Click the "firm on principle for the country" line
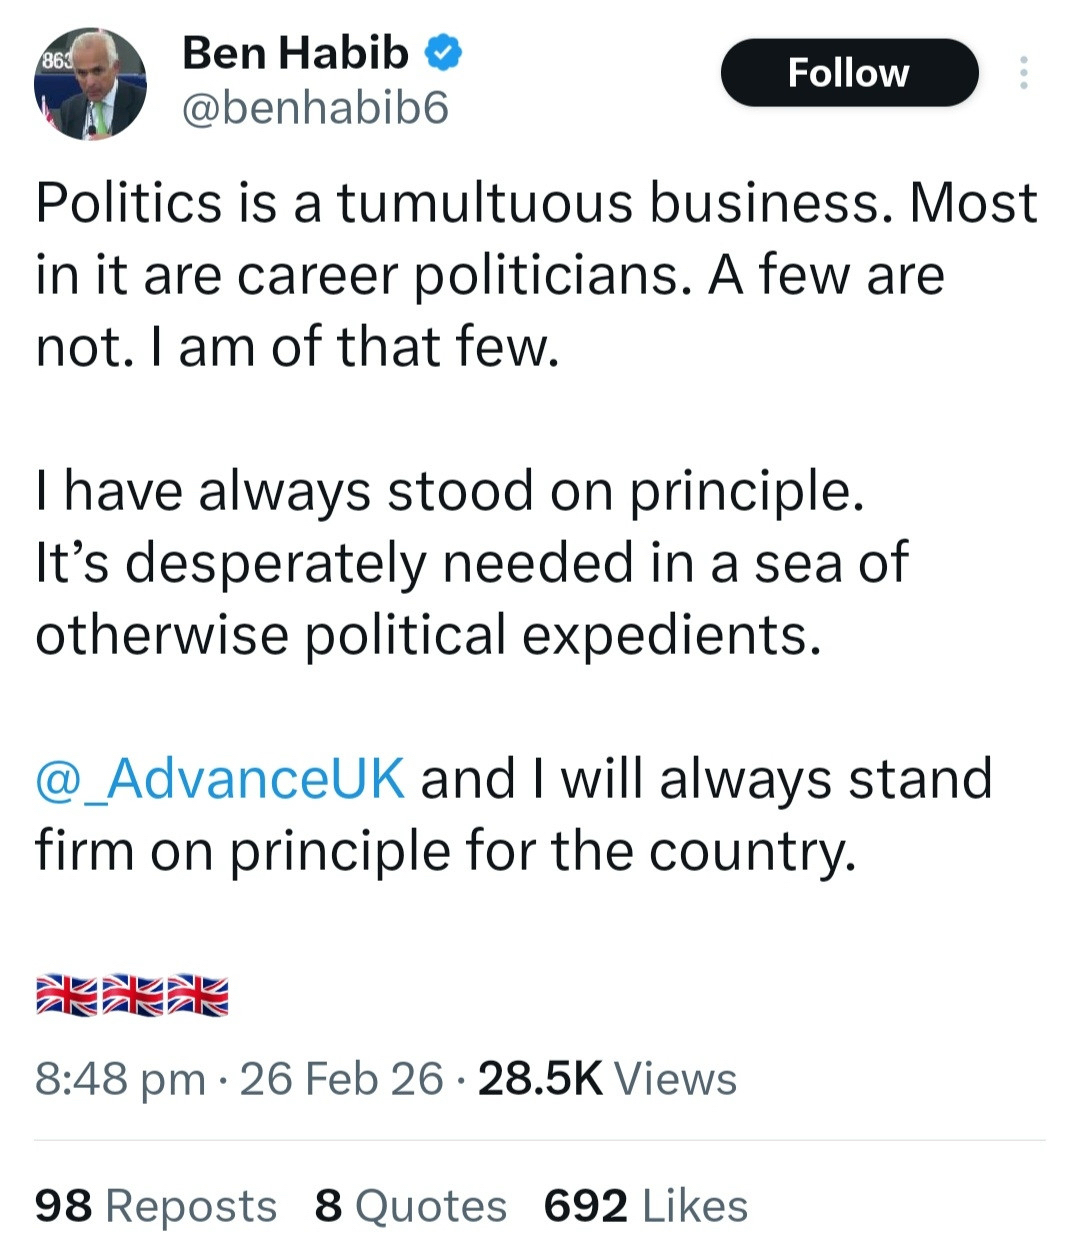The image size is (1080, 1258). (446, 851)
